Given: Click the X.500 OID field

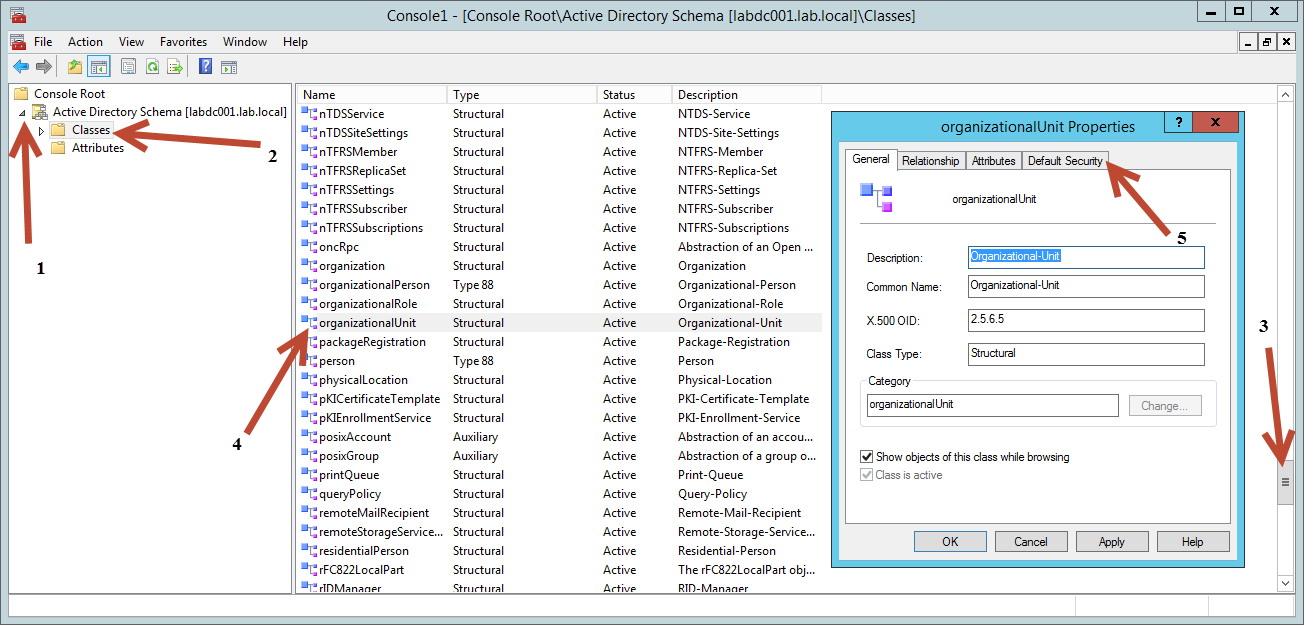Looking at the screenshot, I should coord(1086,320).
